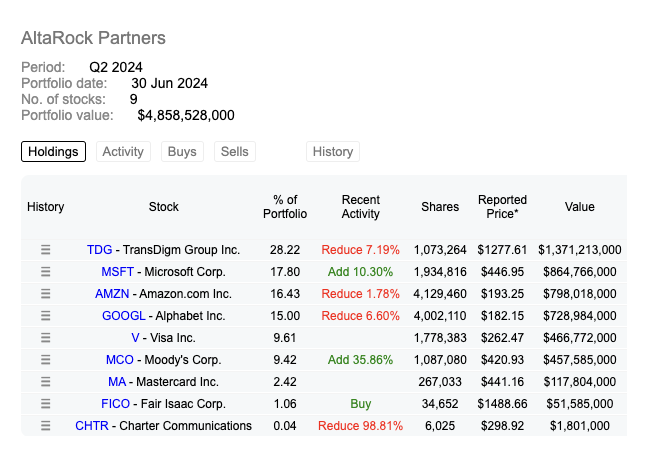
Task: Click the portfolio value $4,858,528,000
Action: (186, 115)
